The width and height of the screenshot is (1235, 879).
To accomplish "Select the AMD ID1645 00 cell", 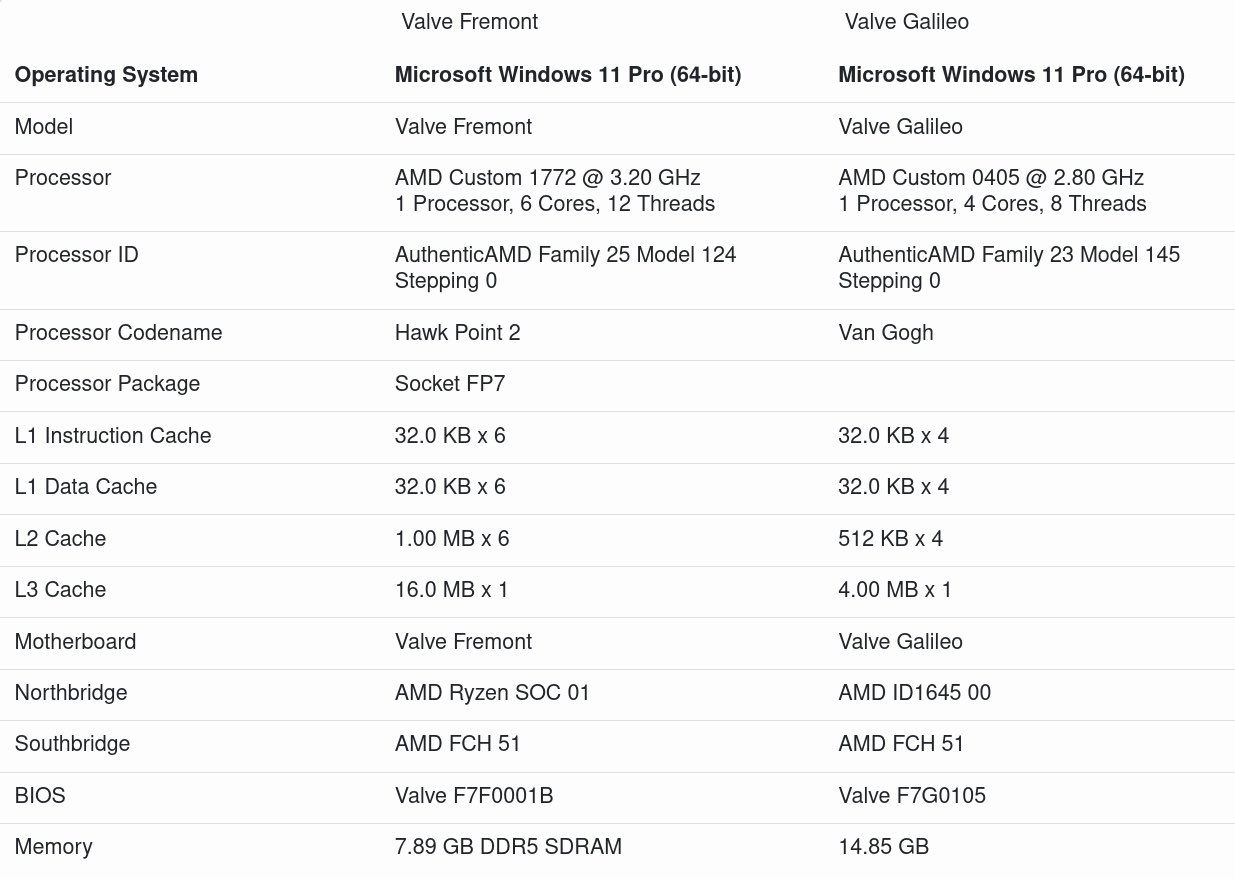I will coord(914,693).
